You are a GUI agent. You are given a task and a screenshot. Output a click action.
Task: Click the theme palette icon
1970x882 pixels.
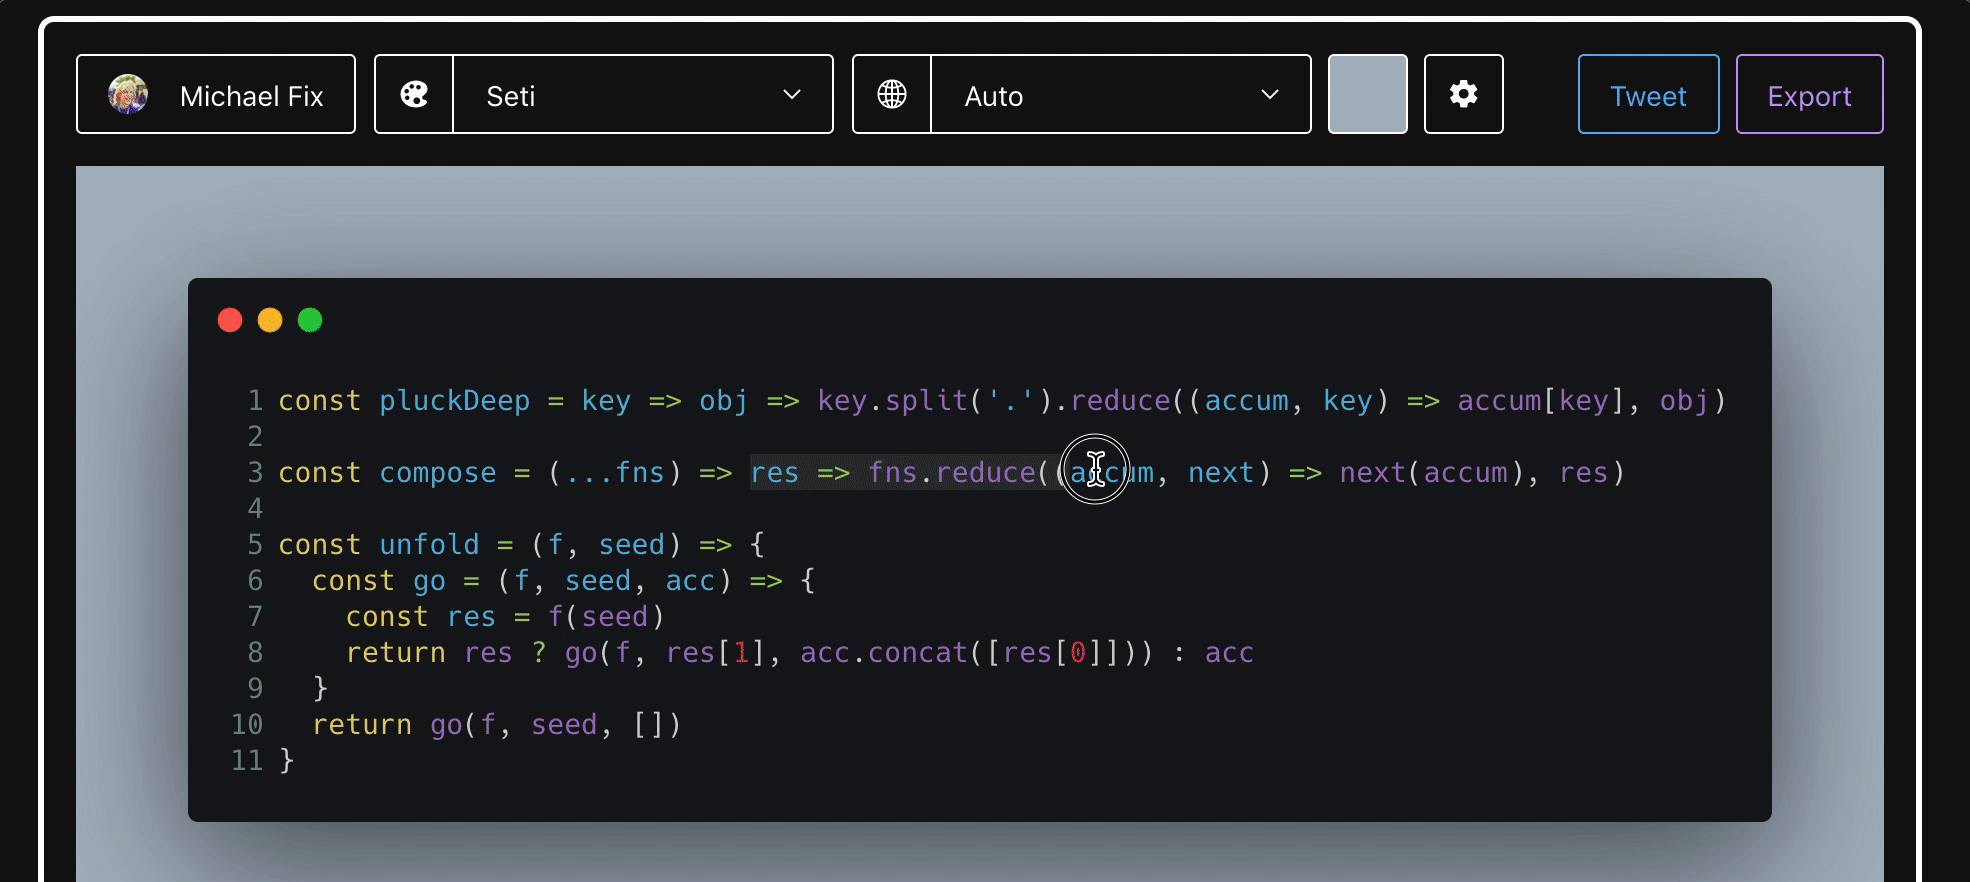(414, 94)
